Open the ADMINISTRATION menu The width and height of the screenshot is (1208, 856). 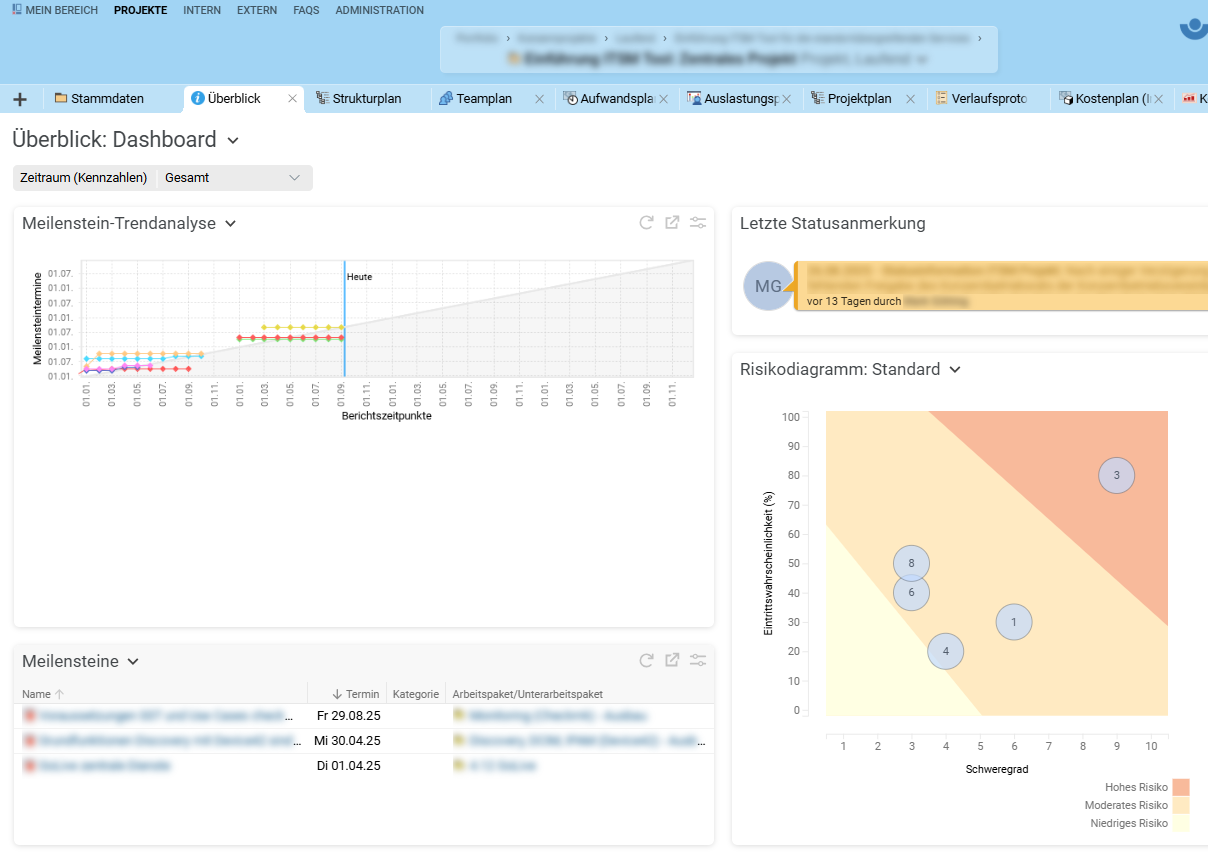(x=379, y=10)
